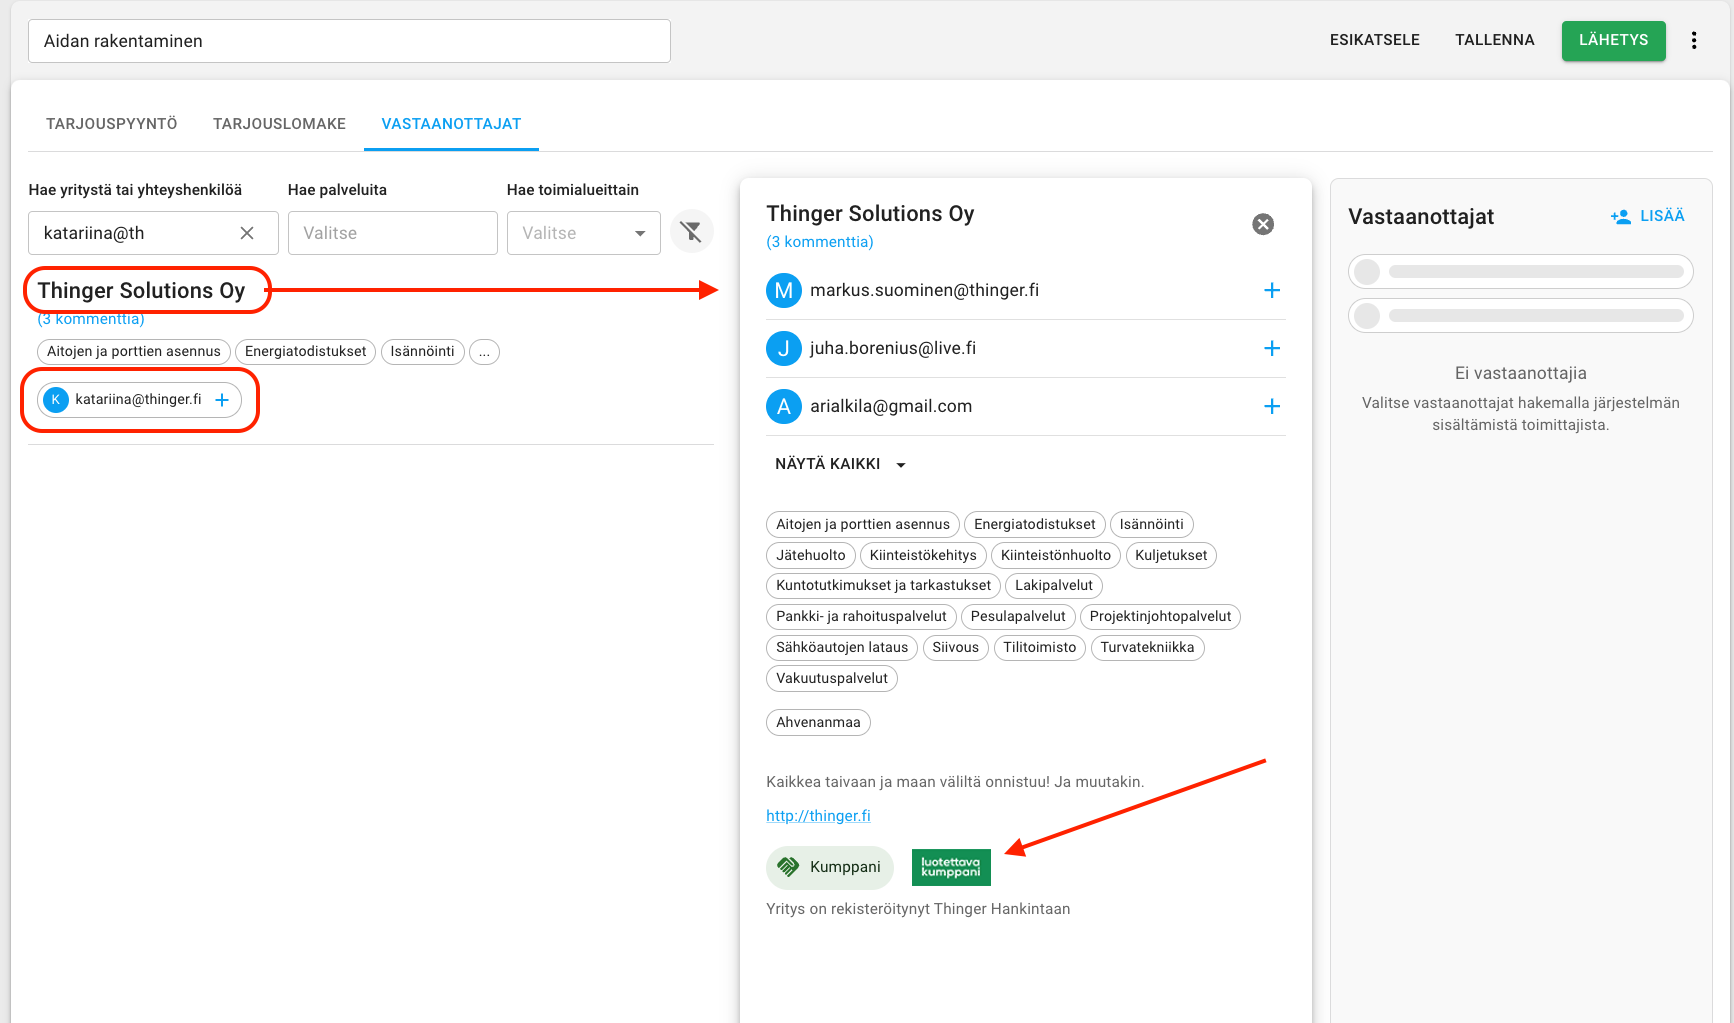Screen dimensions: 1734x1023
Task: Click the TALLENNA save button
Action: [1495, 40]
